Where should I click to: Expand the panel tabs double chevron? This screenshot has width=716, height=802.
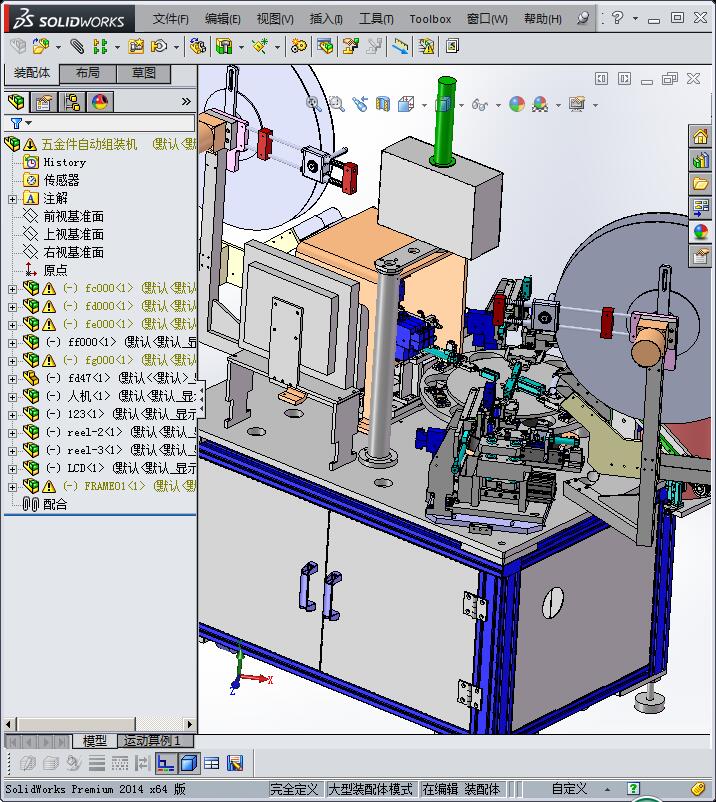point(186,102)
